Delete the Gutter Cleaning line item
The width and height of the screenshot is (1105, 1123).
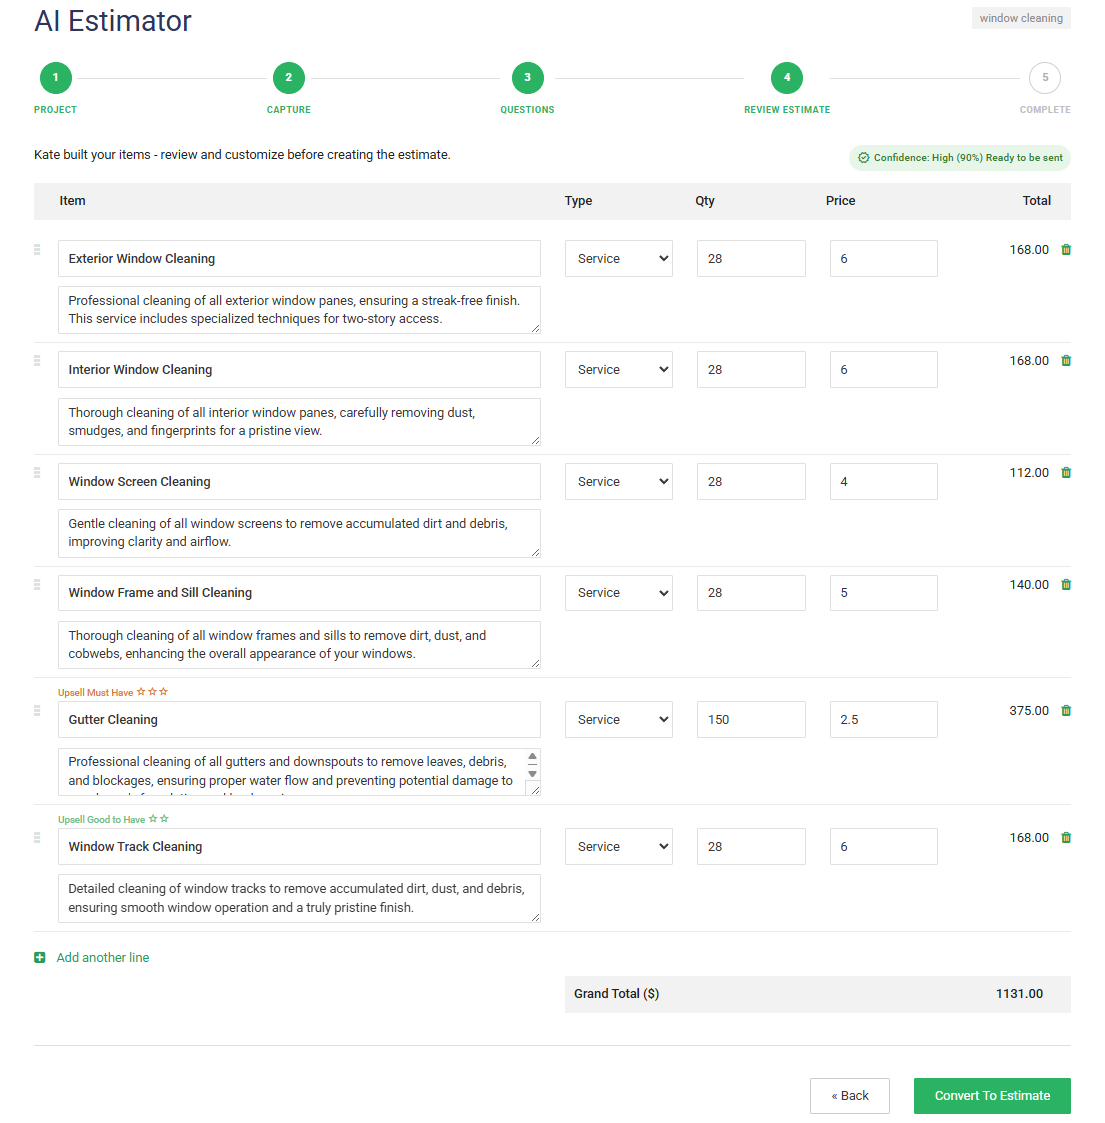pyautogui.click(x=1066, y=710)
